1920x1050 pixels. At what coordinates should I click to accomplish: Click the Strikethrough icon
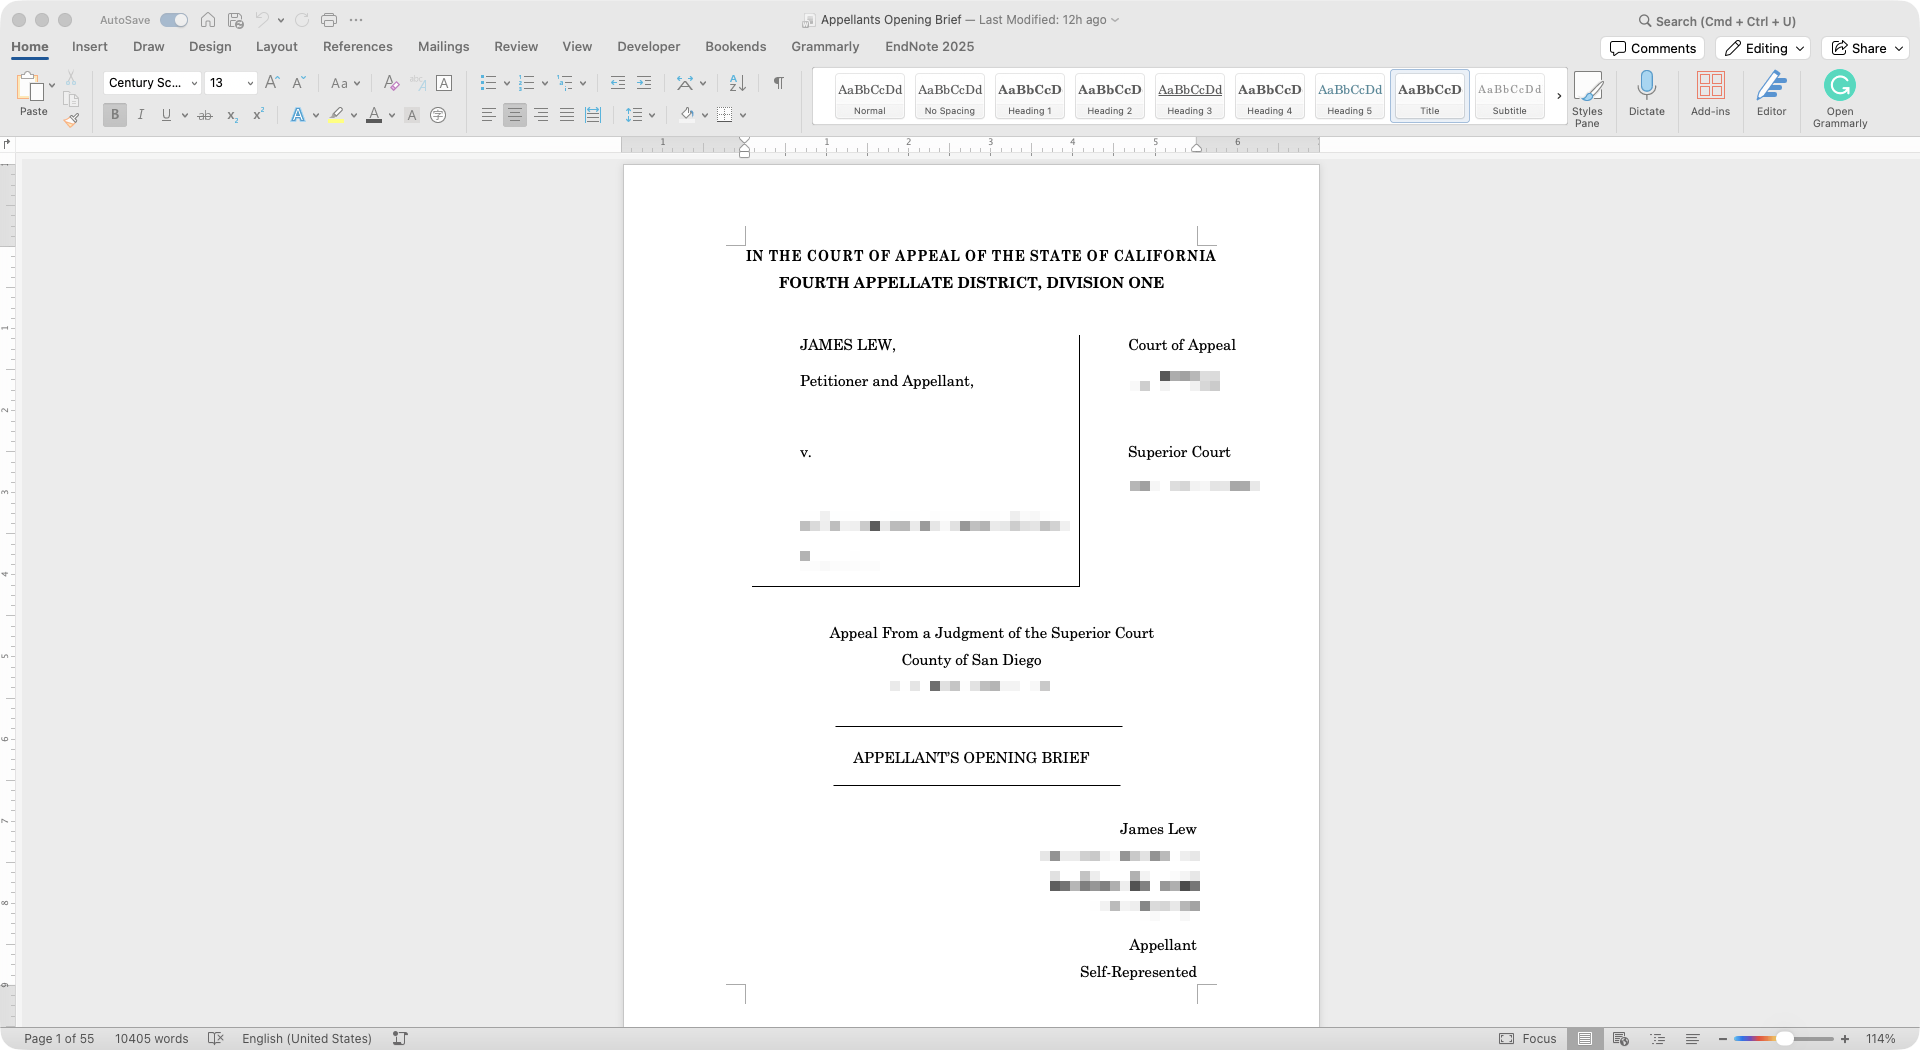205,115
